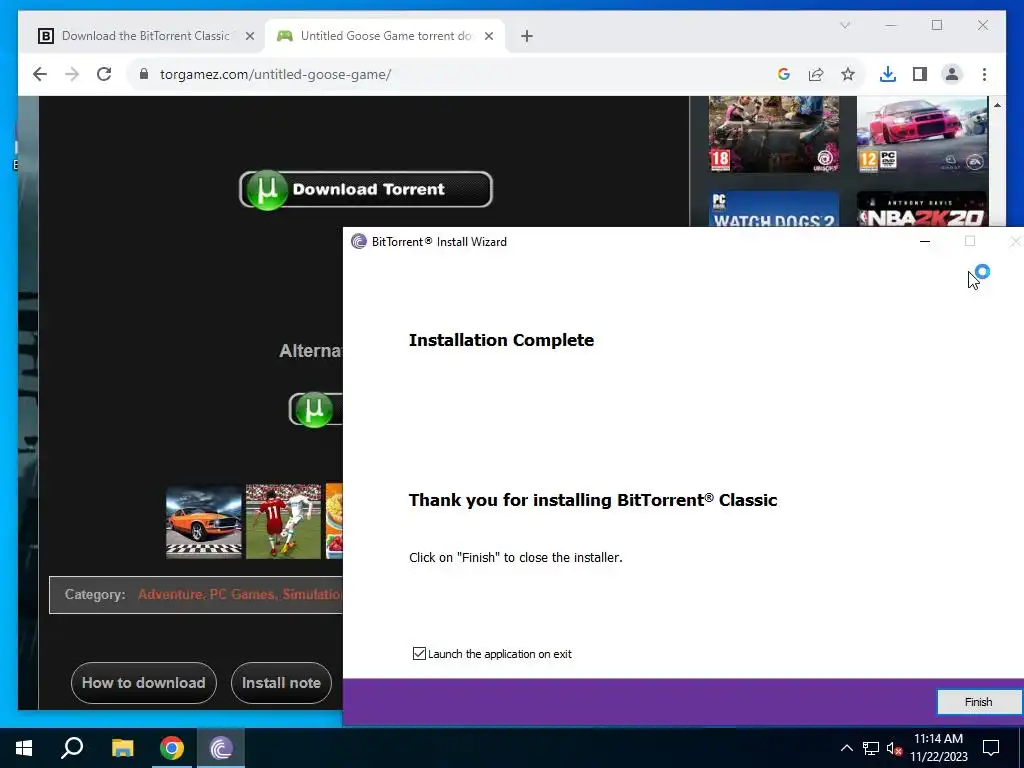This screenshot has height=768, width=1024.
Task: Close the Untitled Goose Game tab
Action: tap(488, 36)
